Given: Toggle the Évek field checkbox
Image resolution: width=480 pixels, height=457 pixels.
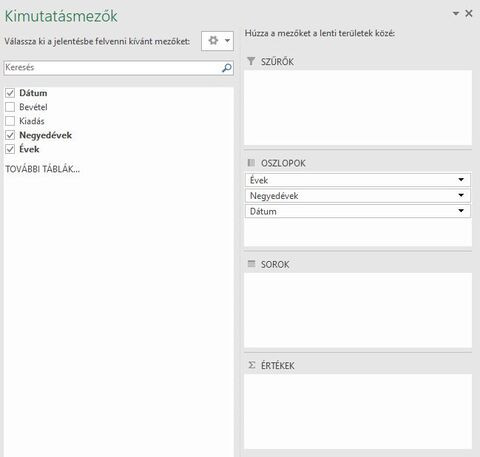Looking at the screenshot, I should coord(10,149).
